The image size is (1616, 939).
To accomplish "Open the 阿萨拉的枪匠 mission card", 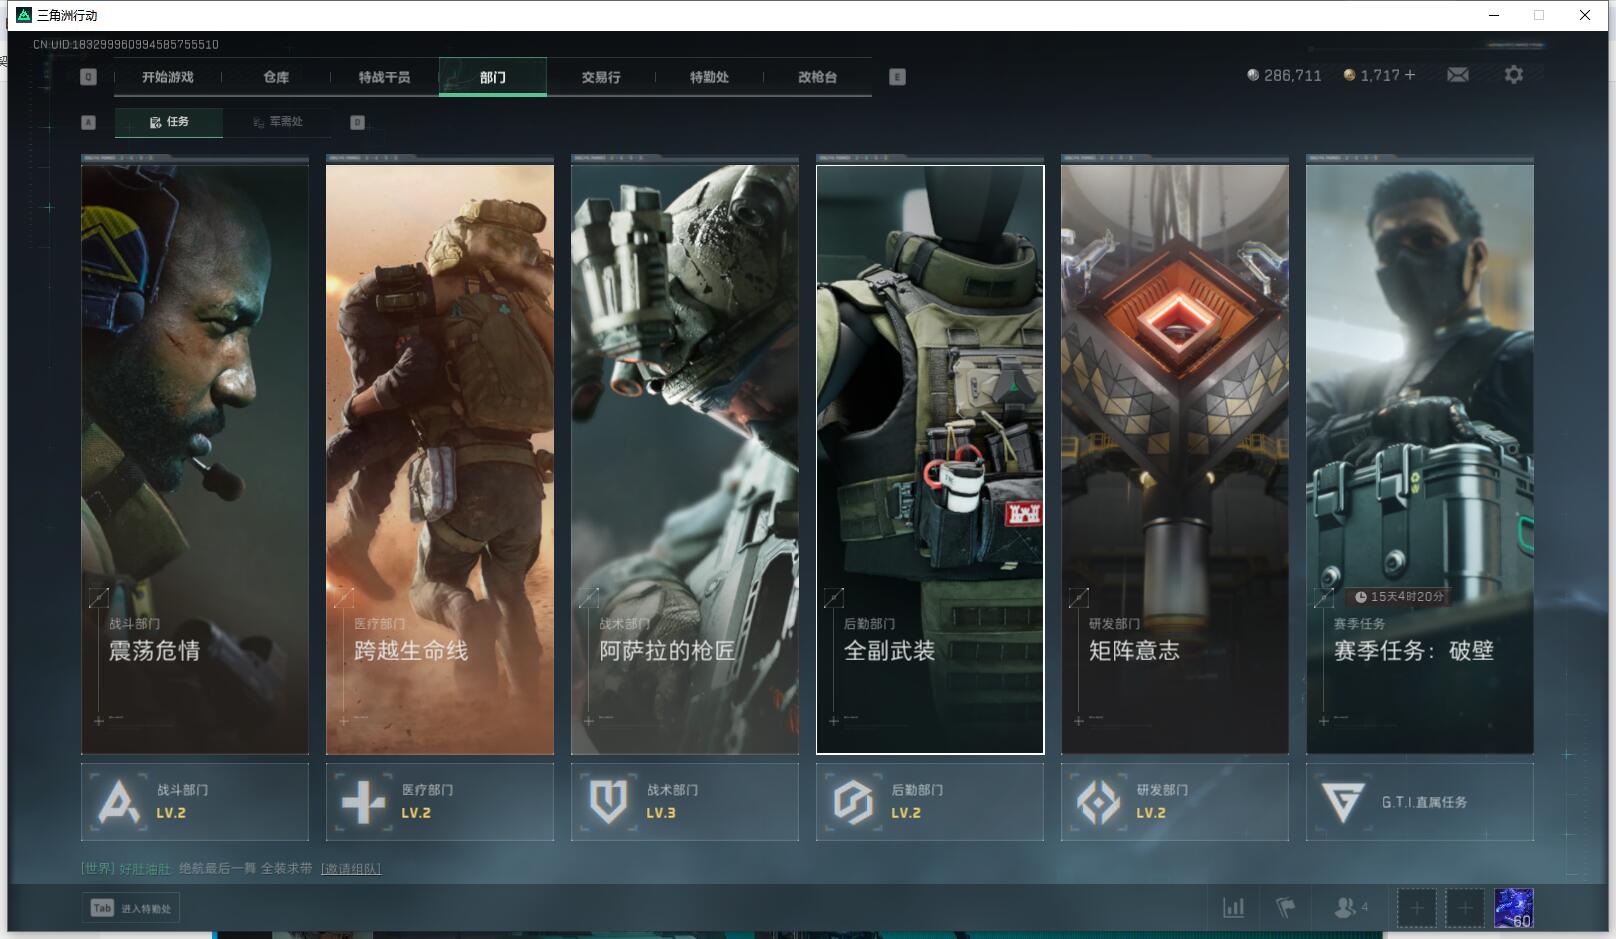I will coord(685,459).
